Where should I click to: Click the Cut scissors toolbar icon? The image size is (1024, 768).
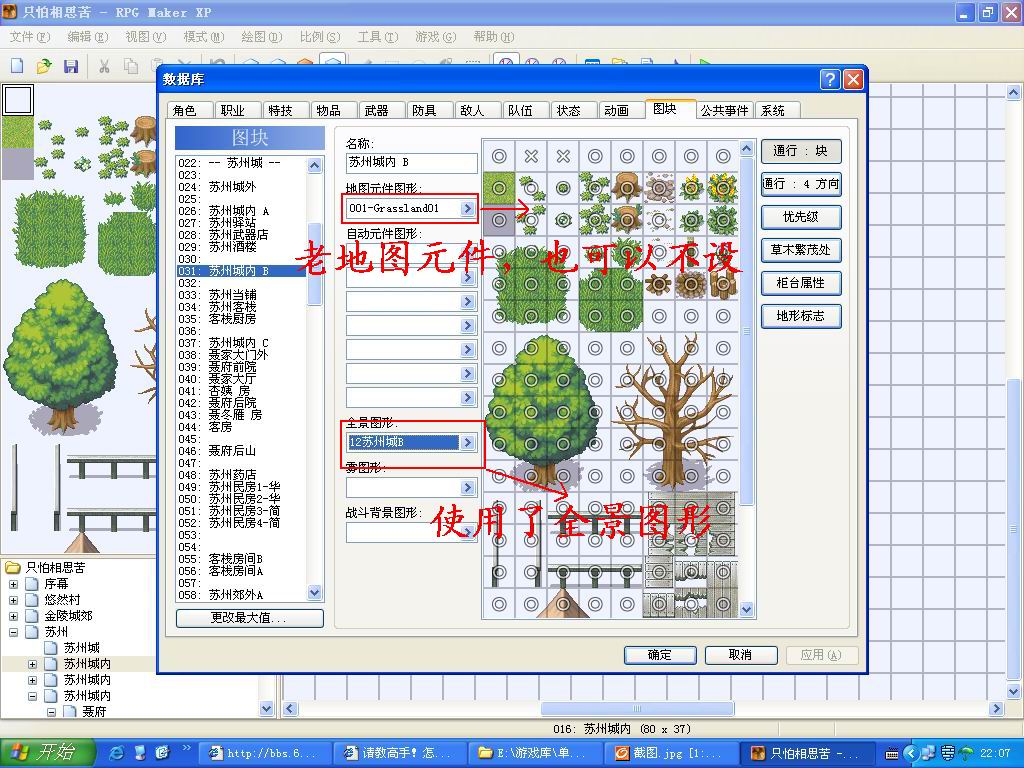coord(104,65)
